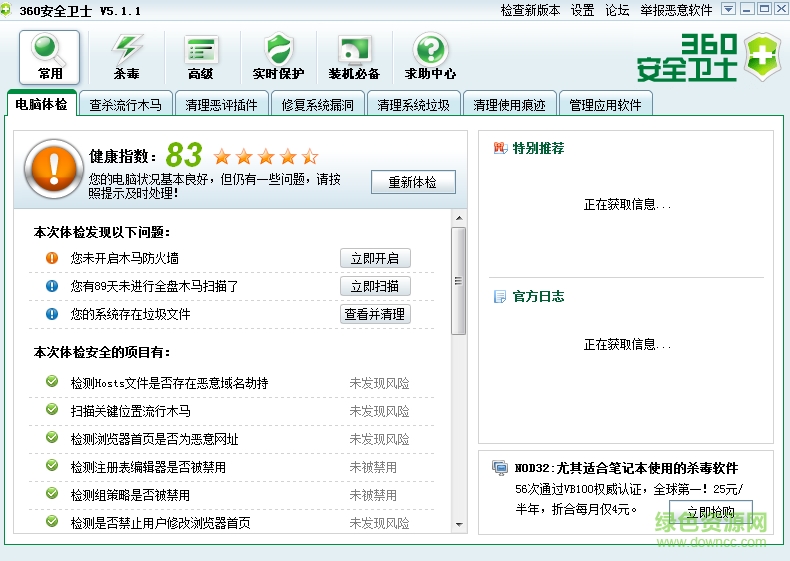Screen dimensions: 790x561
Task: Click the green check beside 检测注册表编辑器是否被禁用
Action: 52,465
